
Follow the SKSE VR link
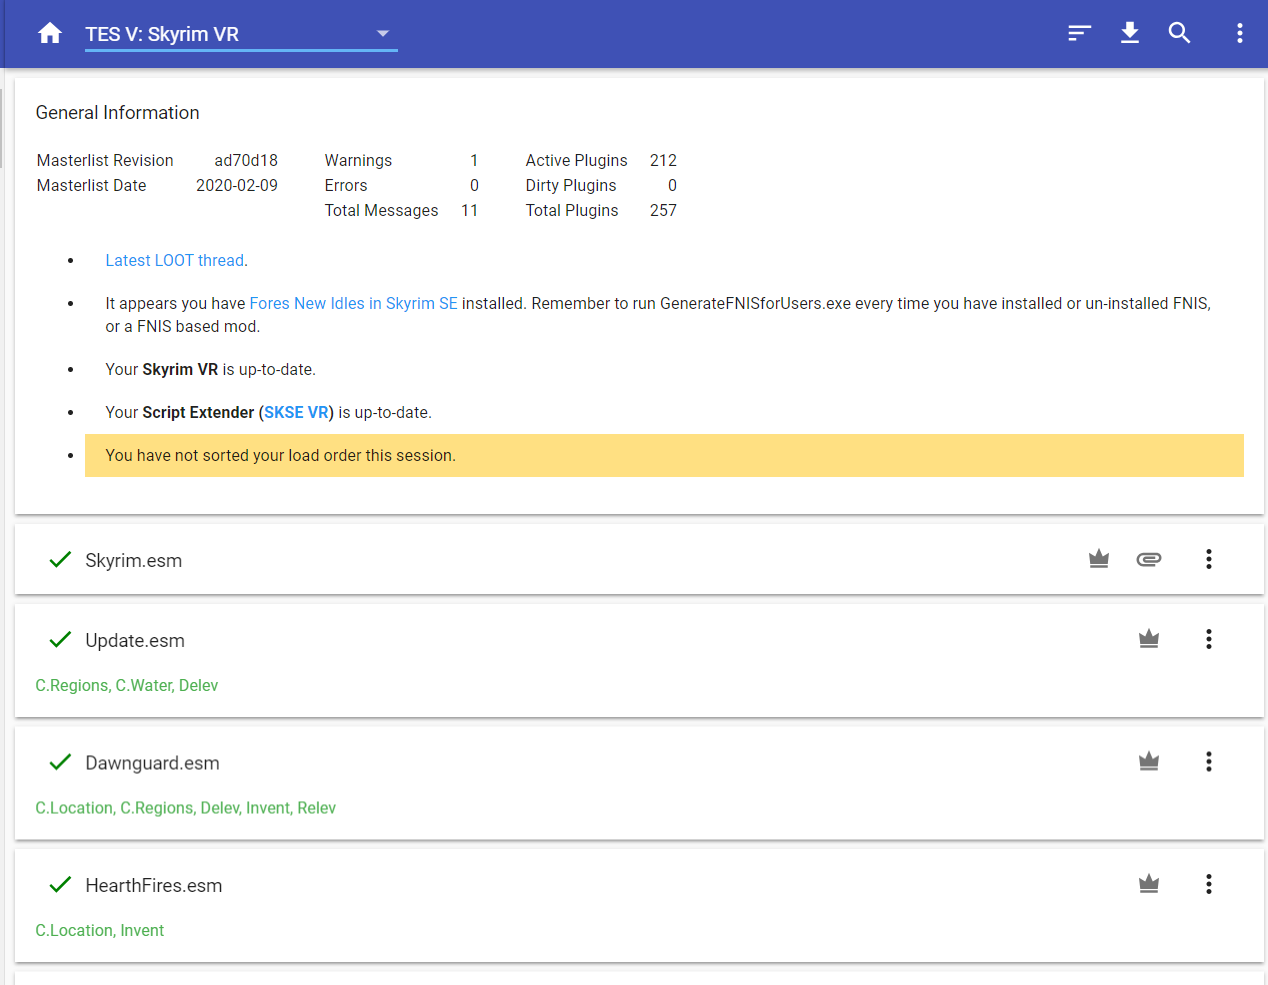click(297, 412)
